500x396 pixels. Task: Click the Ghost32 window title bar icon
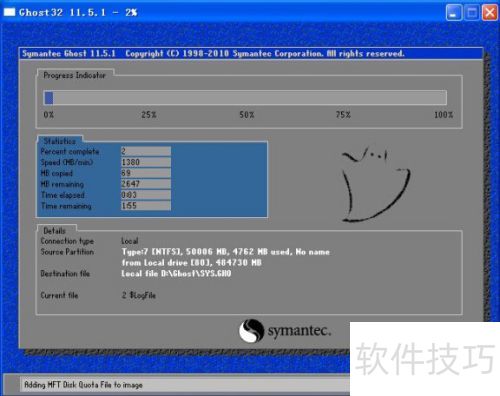click(x=9, y=12)
